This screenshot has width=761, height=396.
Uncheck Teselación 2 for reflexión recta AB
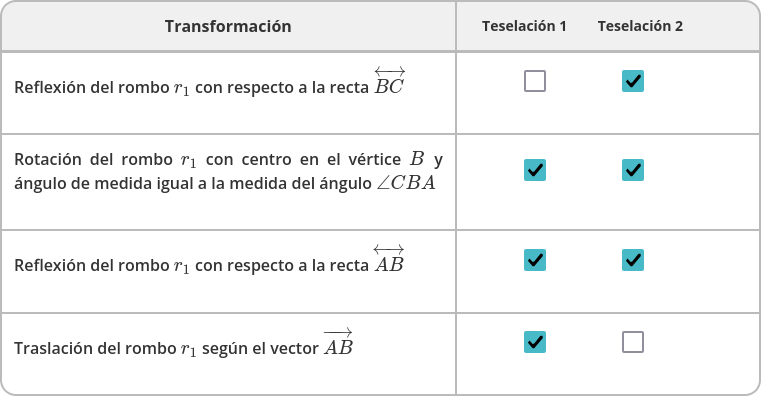[633, 260]
